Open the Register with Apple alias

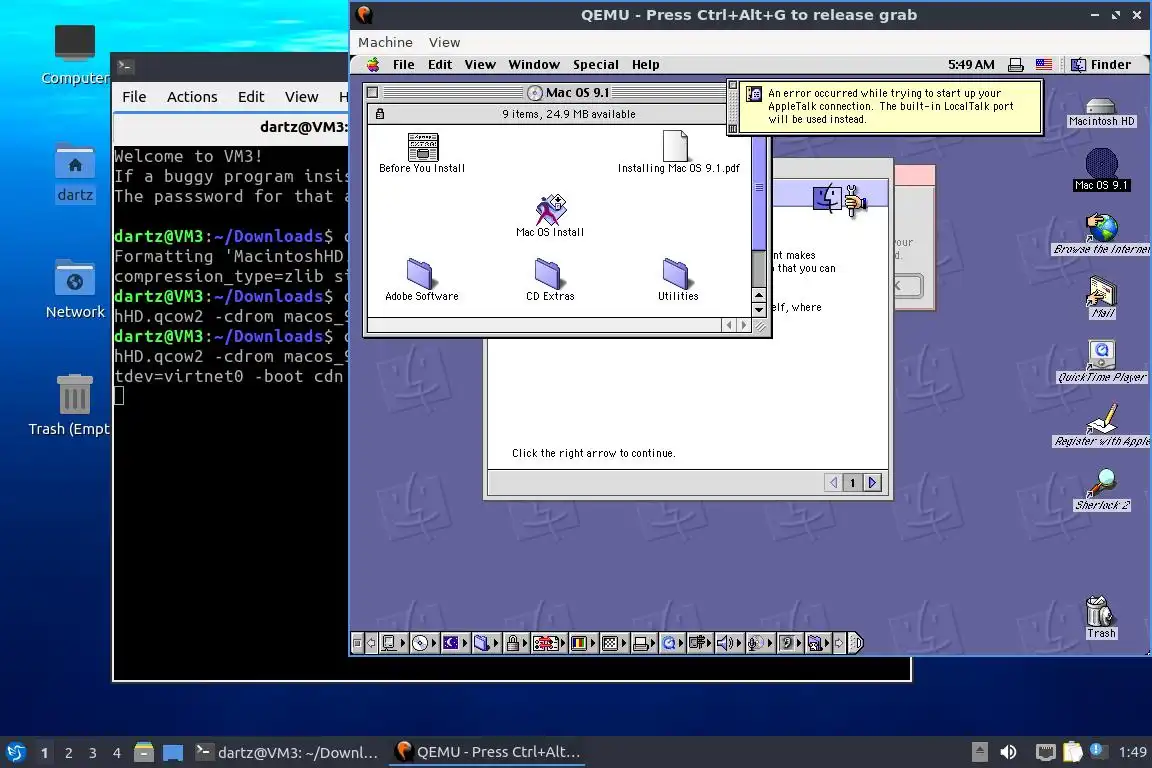1102,420
